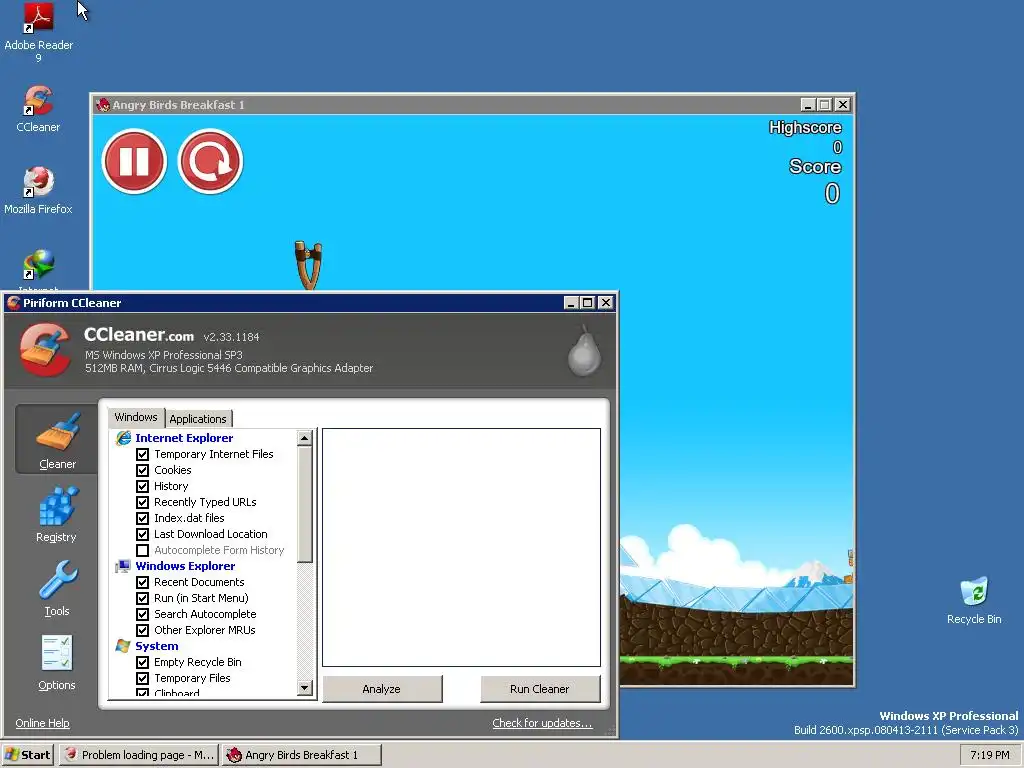This screenshot has height=768, width=1024.
Task: Uncheck Other Explorer MRUs
Action: pyautogui.click(x=142, y=630)
